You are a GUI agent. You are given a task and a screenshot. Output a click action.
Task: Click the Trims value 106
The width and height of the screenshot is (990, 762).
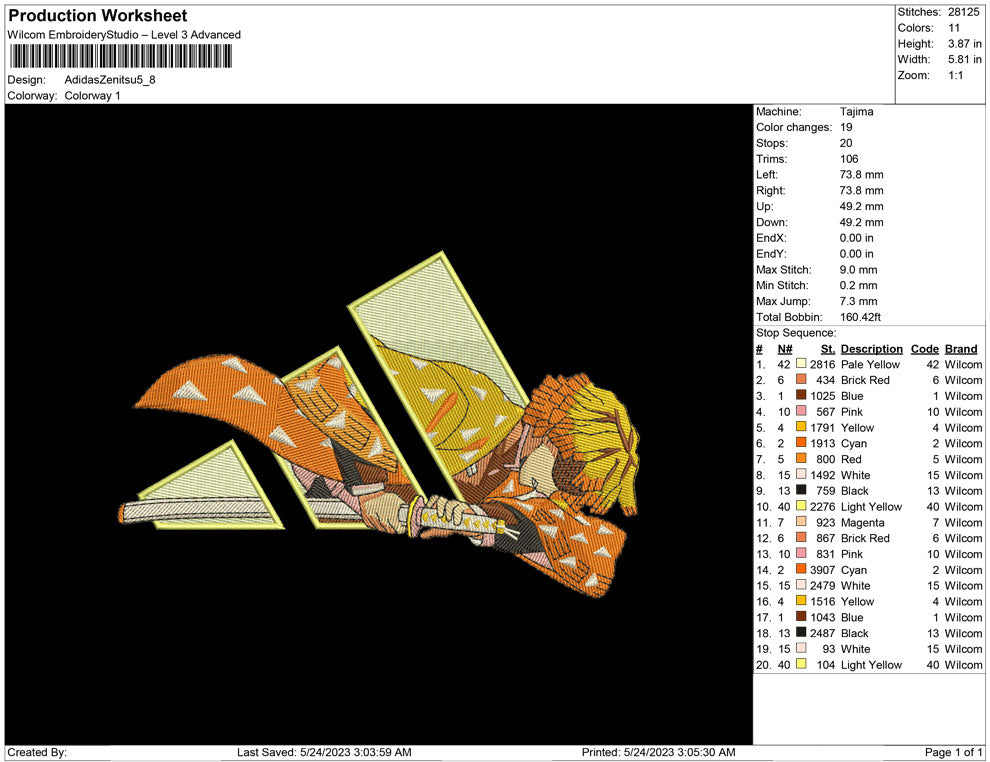[849, 159]
